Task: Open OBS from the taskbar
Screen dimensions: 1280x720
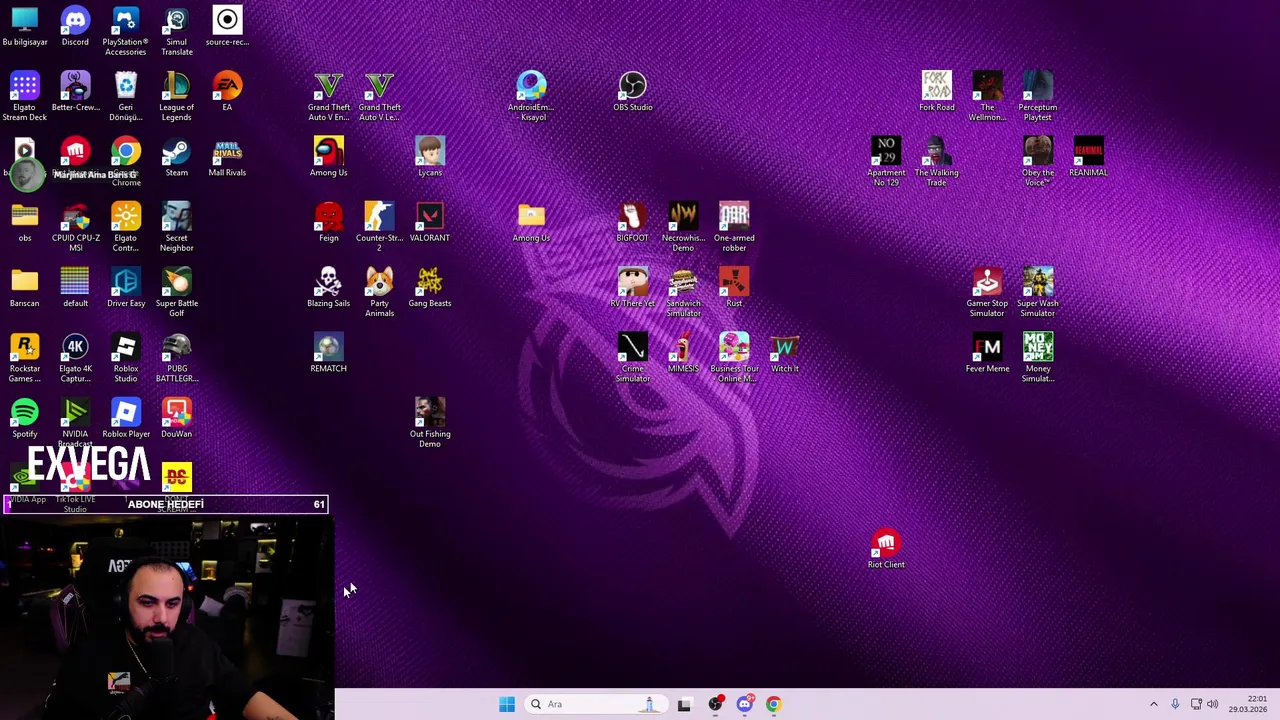Action: pyautogui.click(x=715, y=704)
